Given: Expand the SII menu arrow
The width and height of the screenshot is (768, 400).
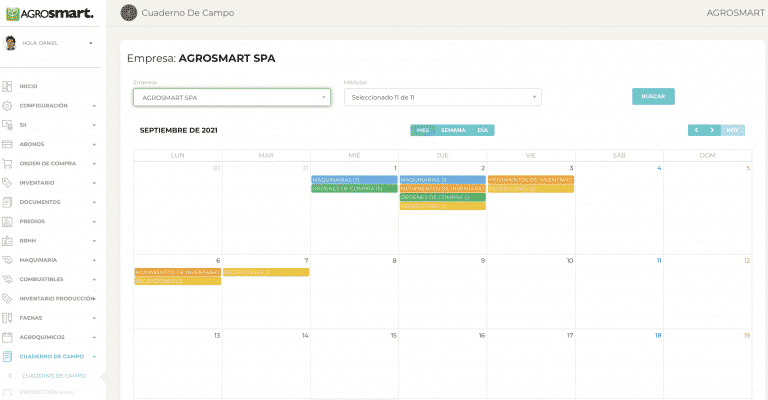Looking at the screenshot, I should click(x=94, y=125).
